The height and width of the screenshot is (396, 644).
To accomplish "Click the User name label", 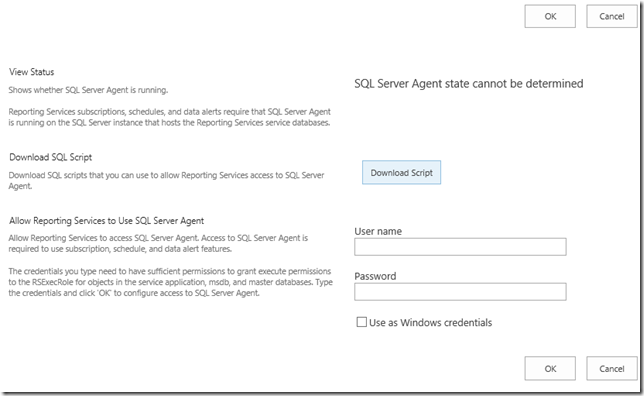I will coord(378,231).
